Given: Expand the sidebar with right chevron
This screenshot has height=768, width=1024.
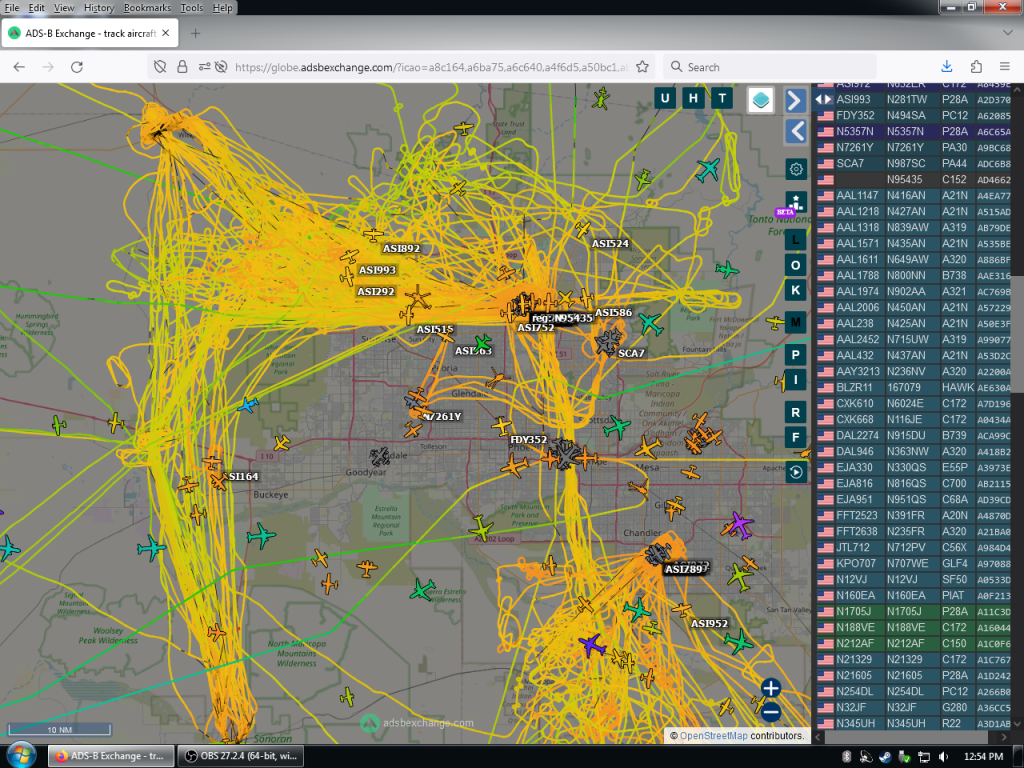Looking at the screenshot, I should (x=795, y=101).
